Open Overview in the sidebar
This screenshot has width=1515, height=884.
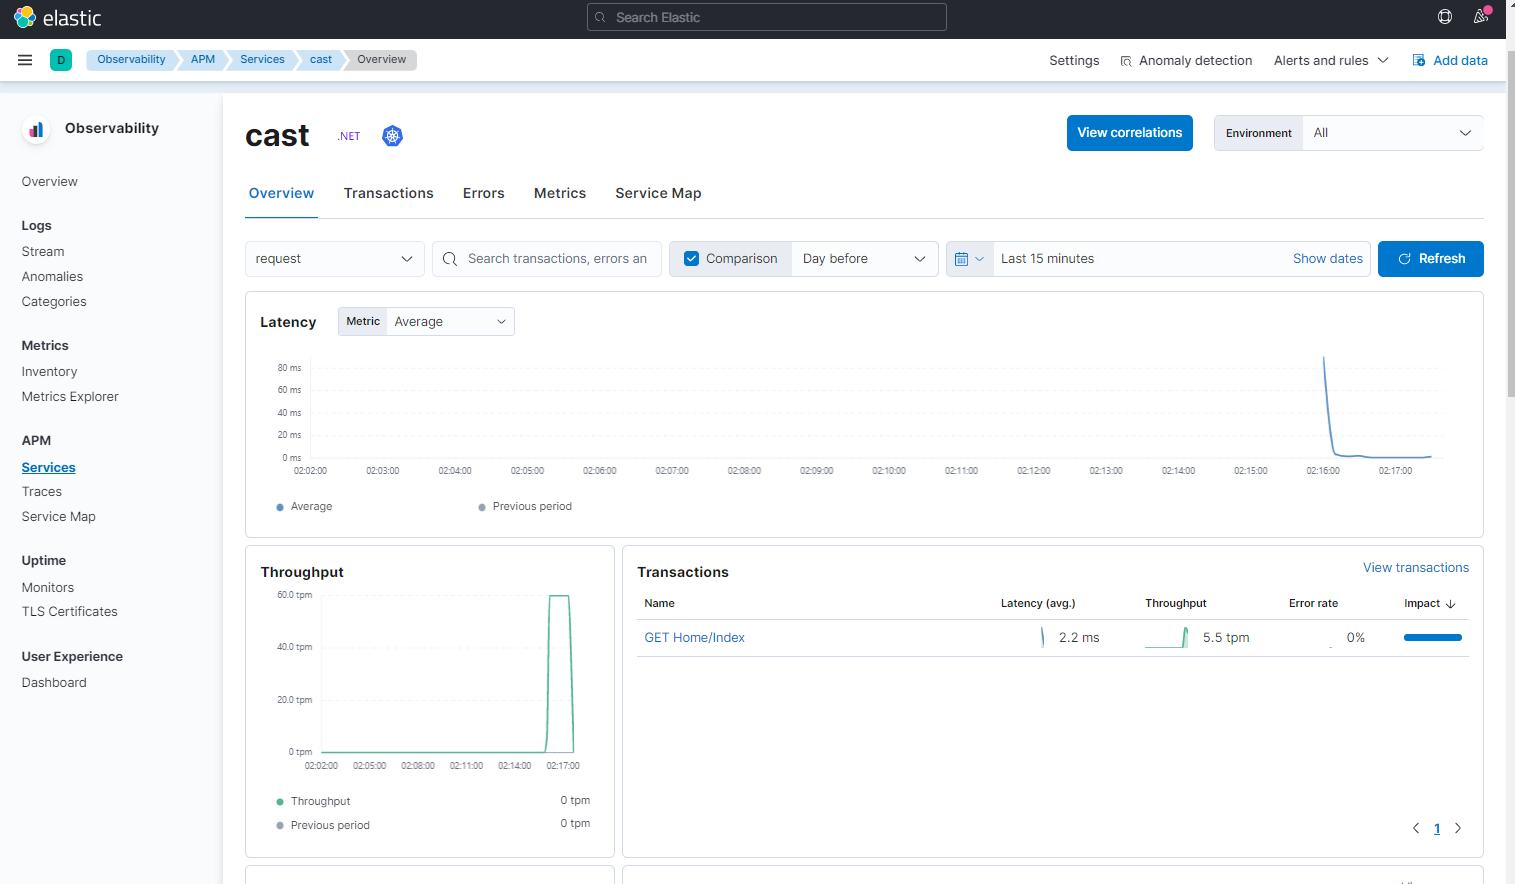coord(50,182)
